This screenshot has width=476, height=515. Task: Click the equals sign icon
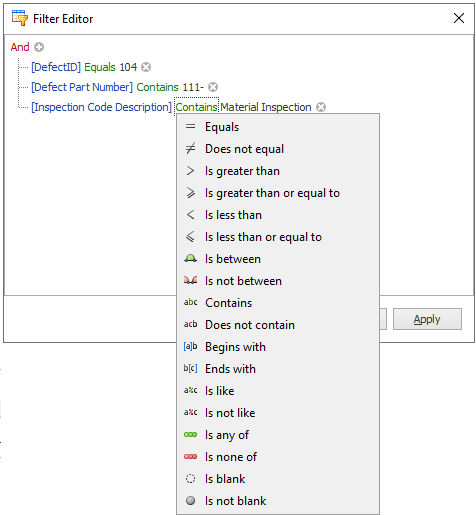click(x=190, y=127)
